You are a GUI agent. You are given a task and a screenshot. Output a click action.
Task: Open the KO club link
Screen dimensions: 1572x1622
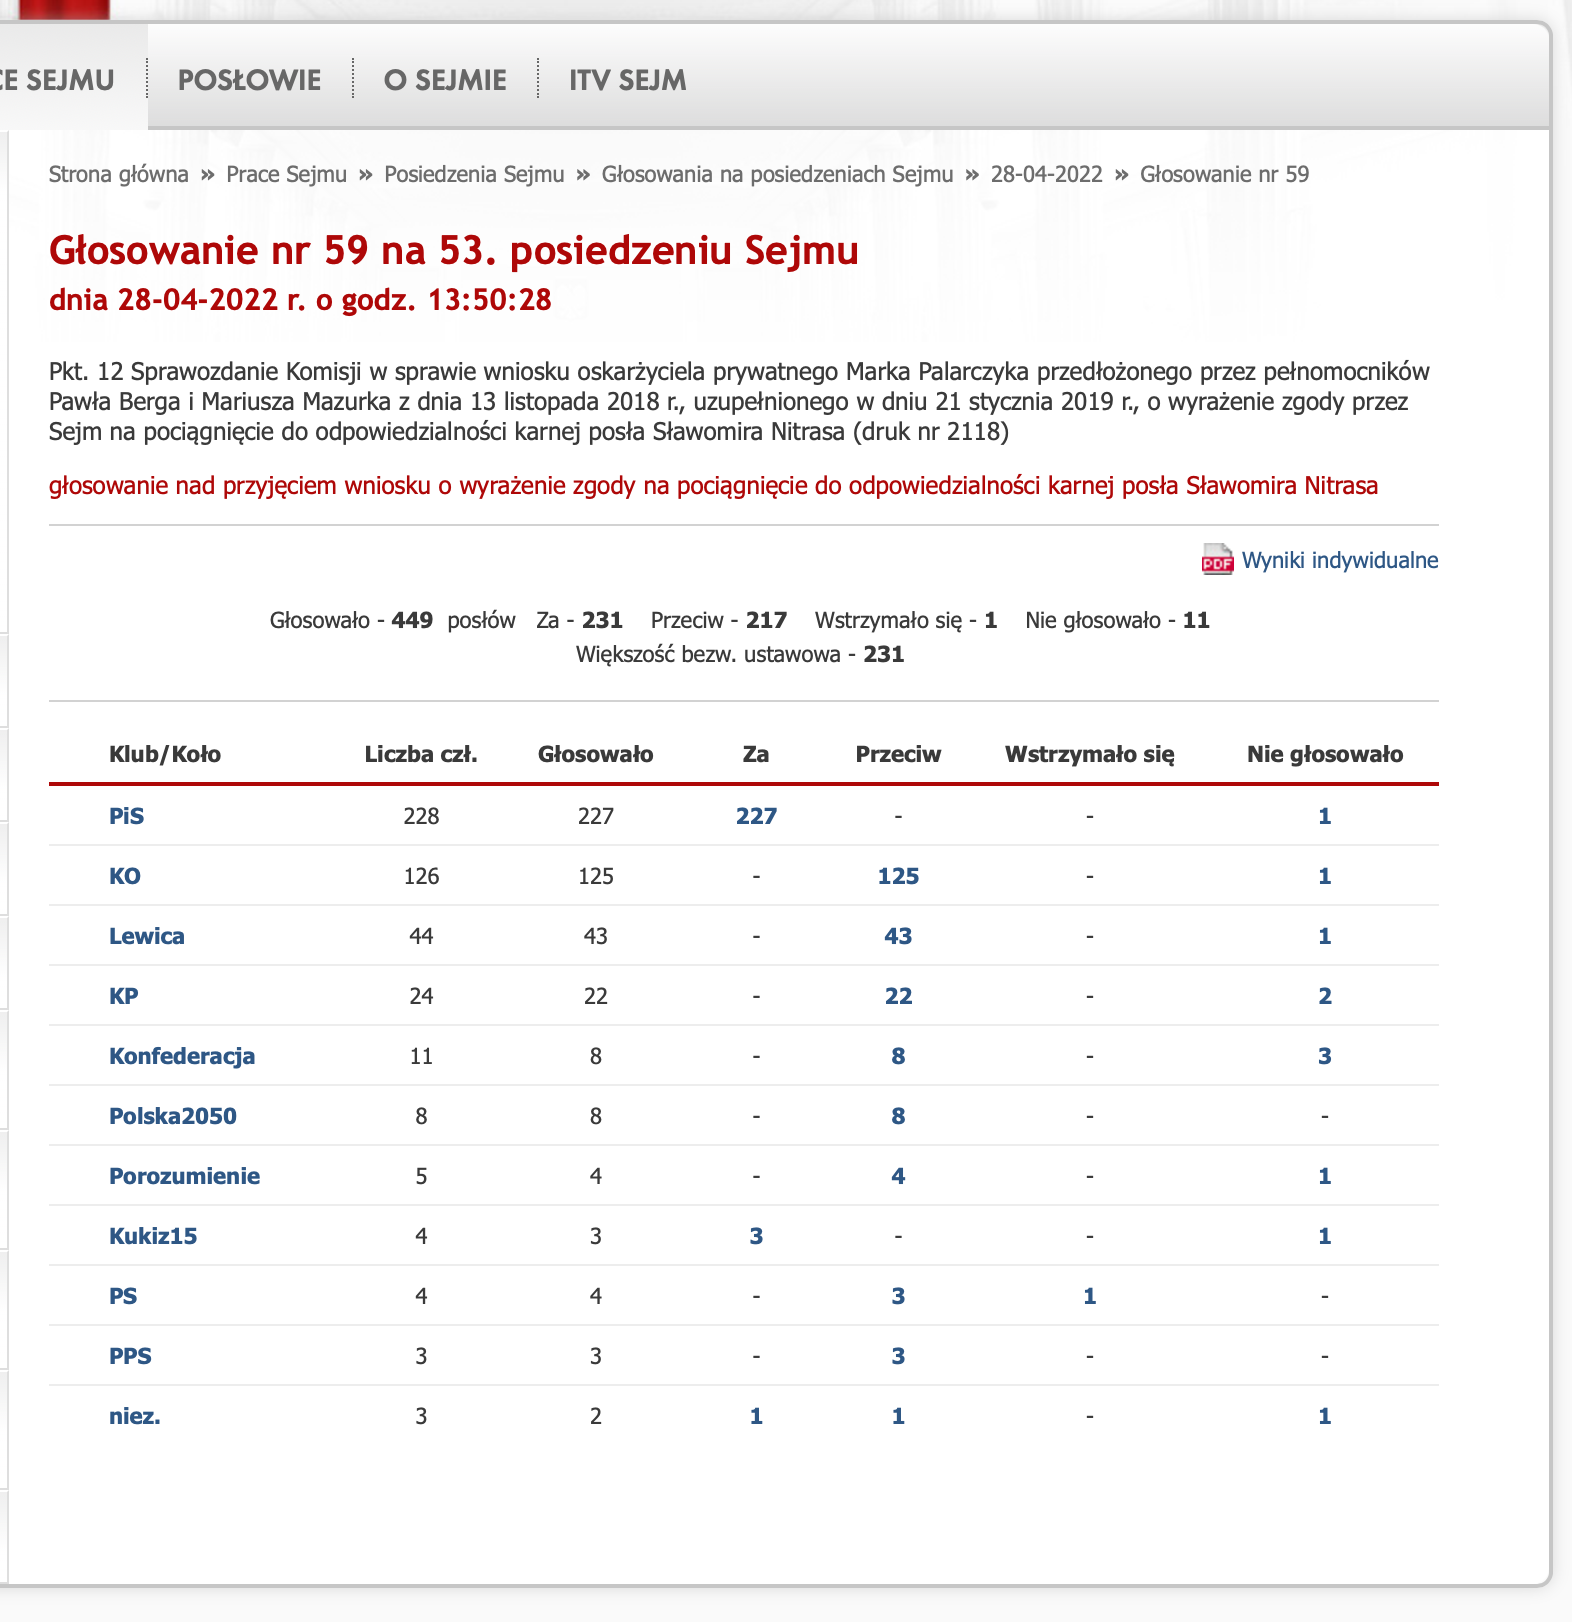click(x=125, y=876)
